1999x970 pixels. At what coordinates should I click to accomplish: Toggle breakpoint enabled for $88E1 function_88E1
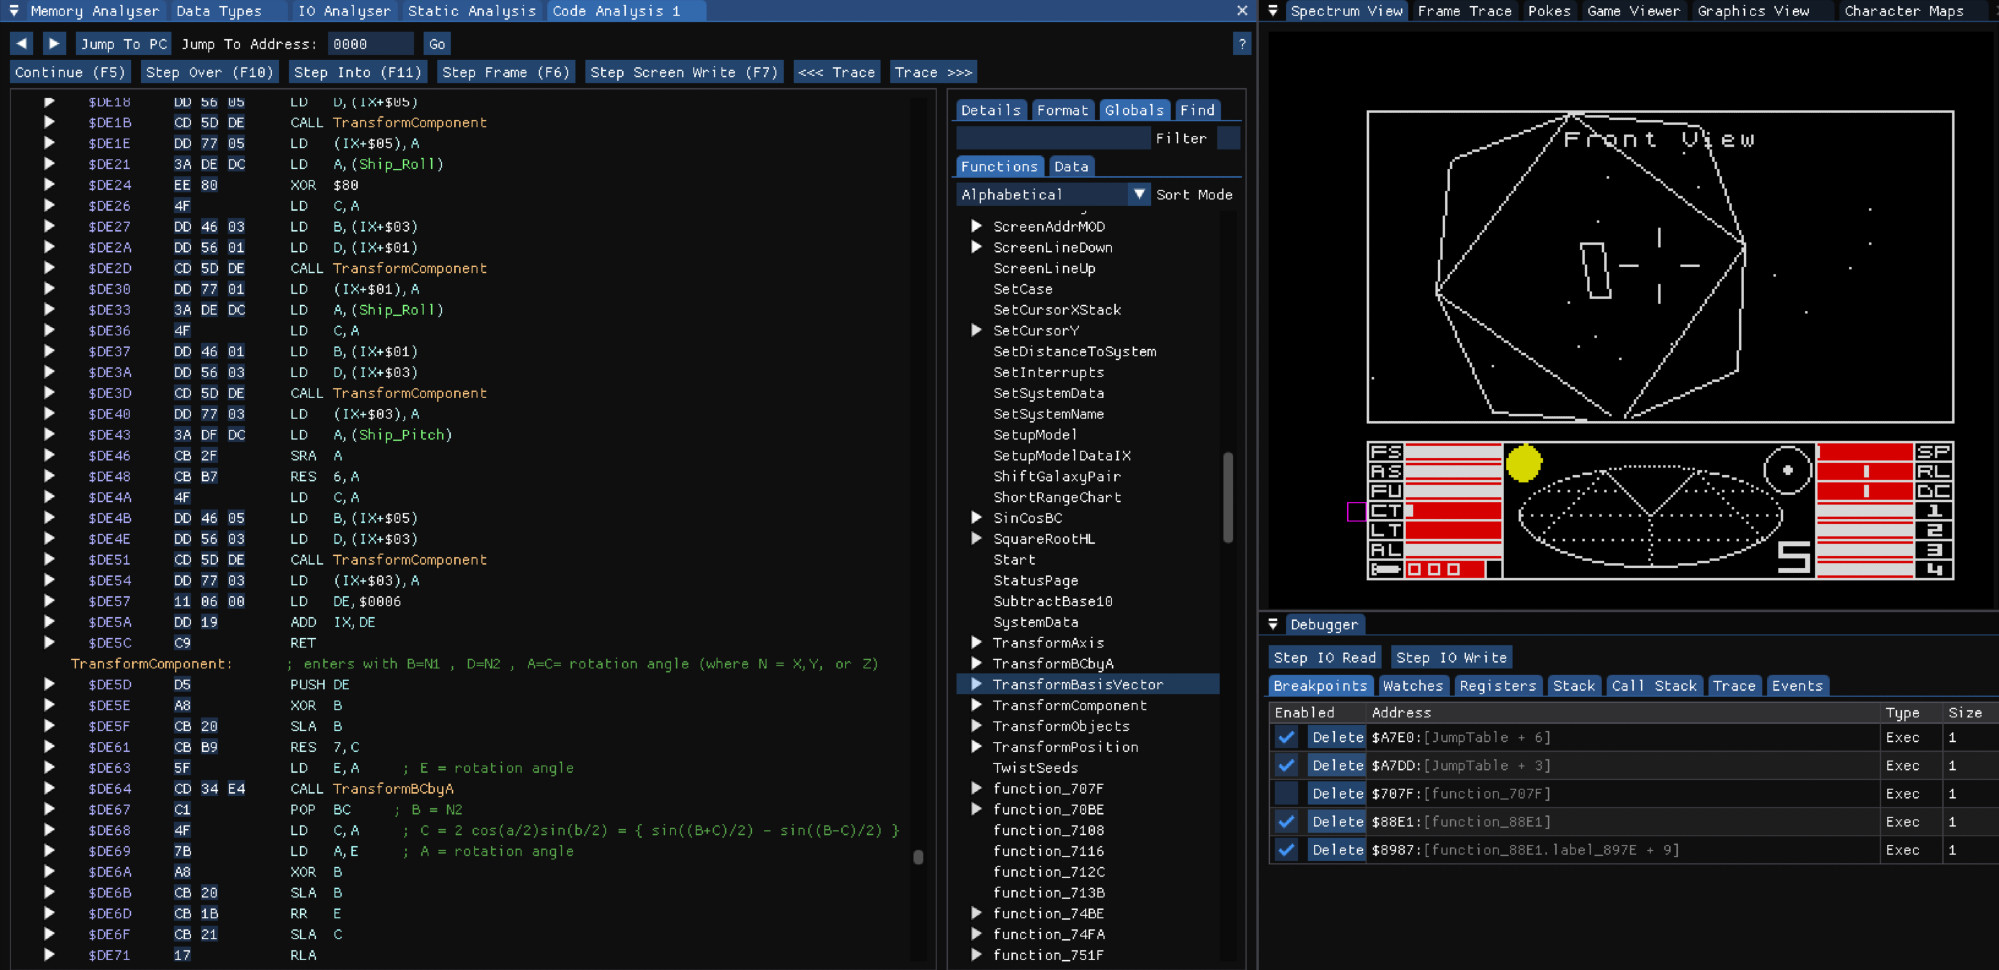click(x=1286, y=821)
